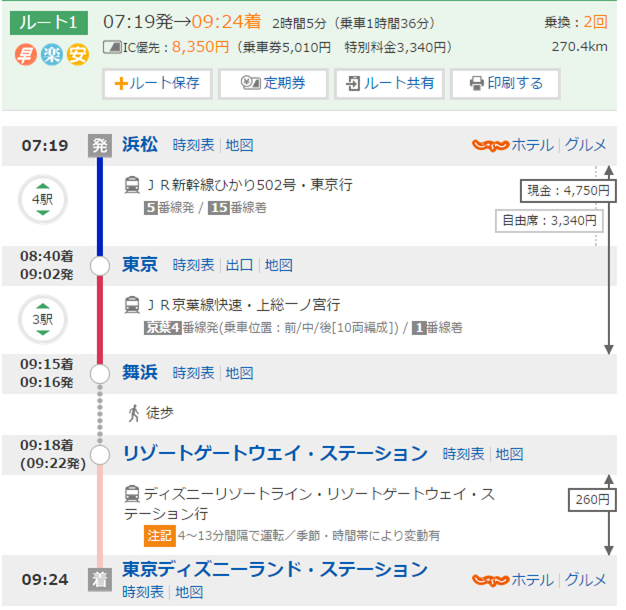Open the 自由席：3,340円 seat type box
Image resolution: width=626 pixels, height=610 pixels.
point(549,221)
